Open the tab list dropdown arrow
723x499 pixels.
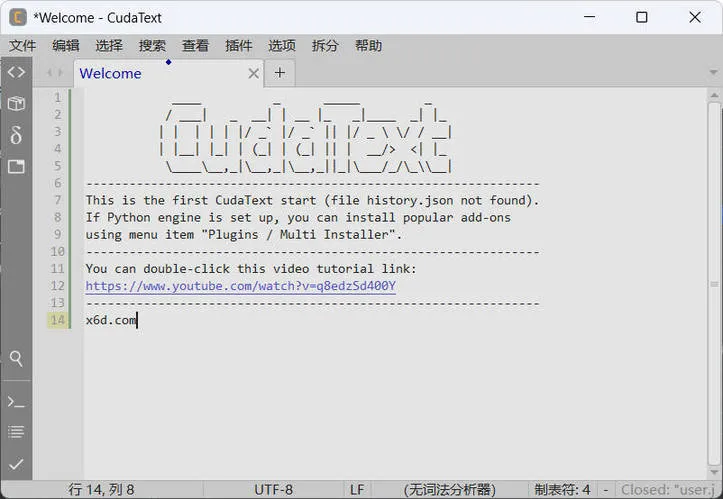pos(713,73)
